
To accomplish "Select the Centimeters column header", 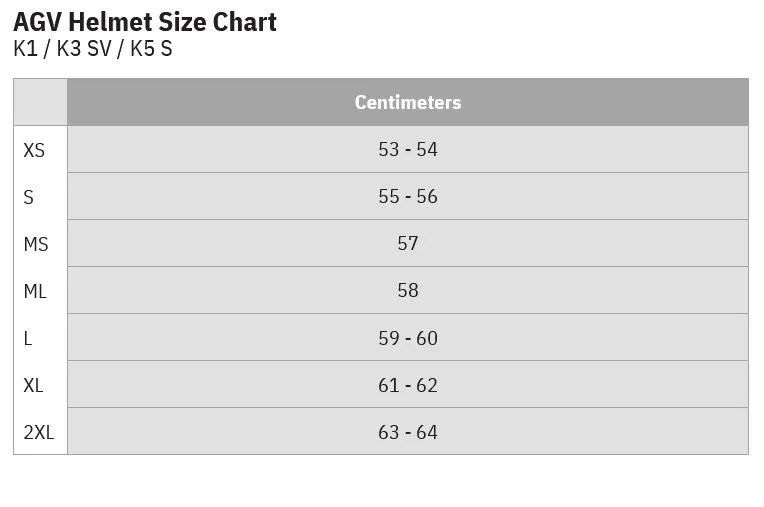I will (408, 102).
